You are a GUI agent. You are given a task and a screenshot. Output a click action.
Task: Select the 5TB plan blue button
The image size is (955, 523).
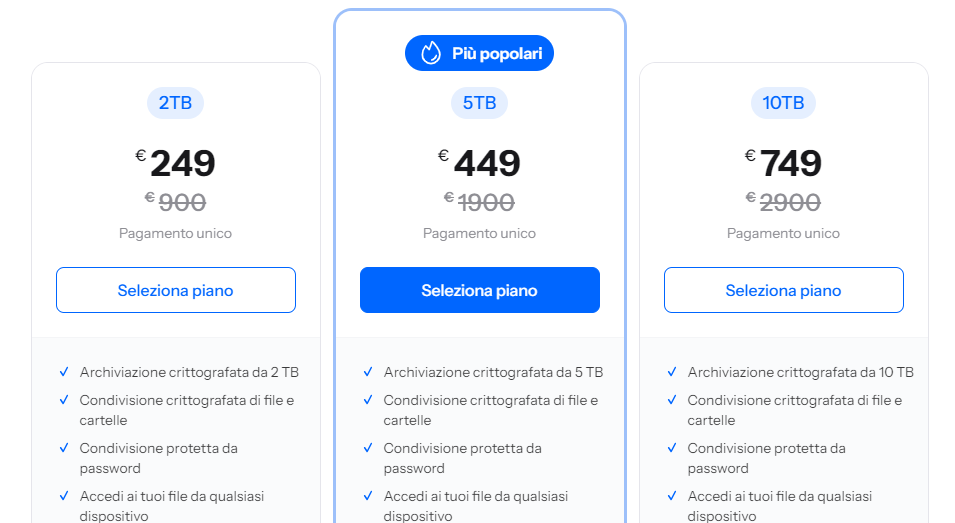480,290
